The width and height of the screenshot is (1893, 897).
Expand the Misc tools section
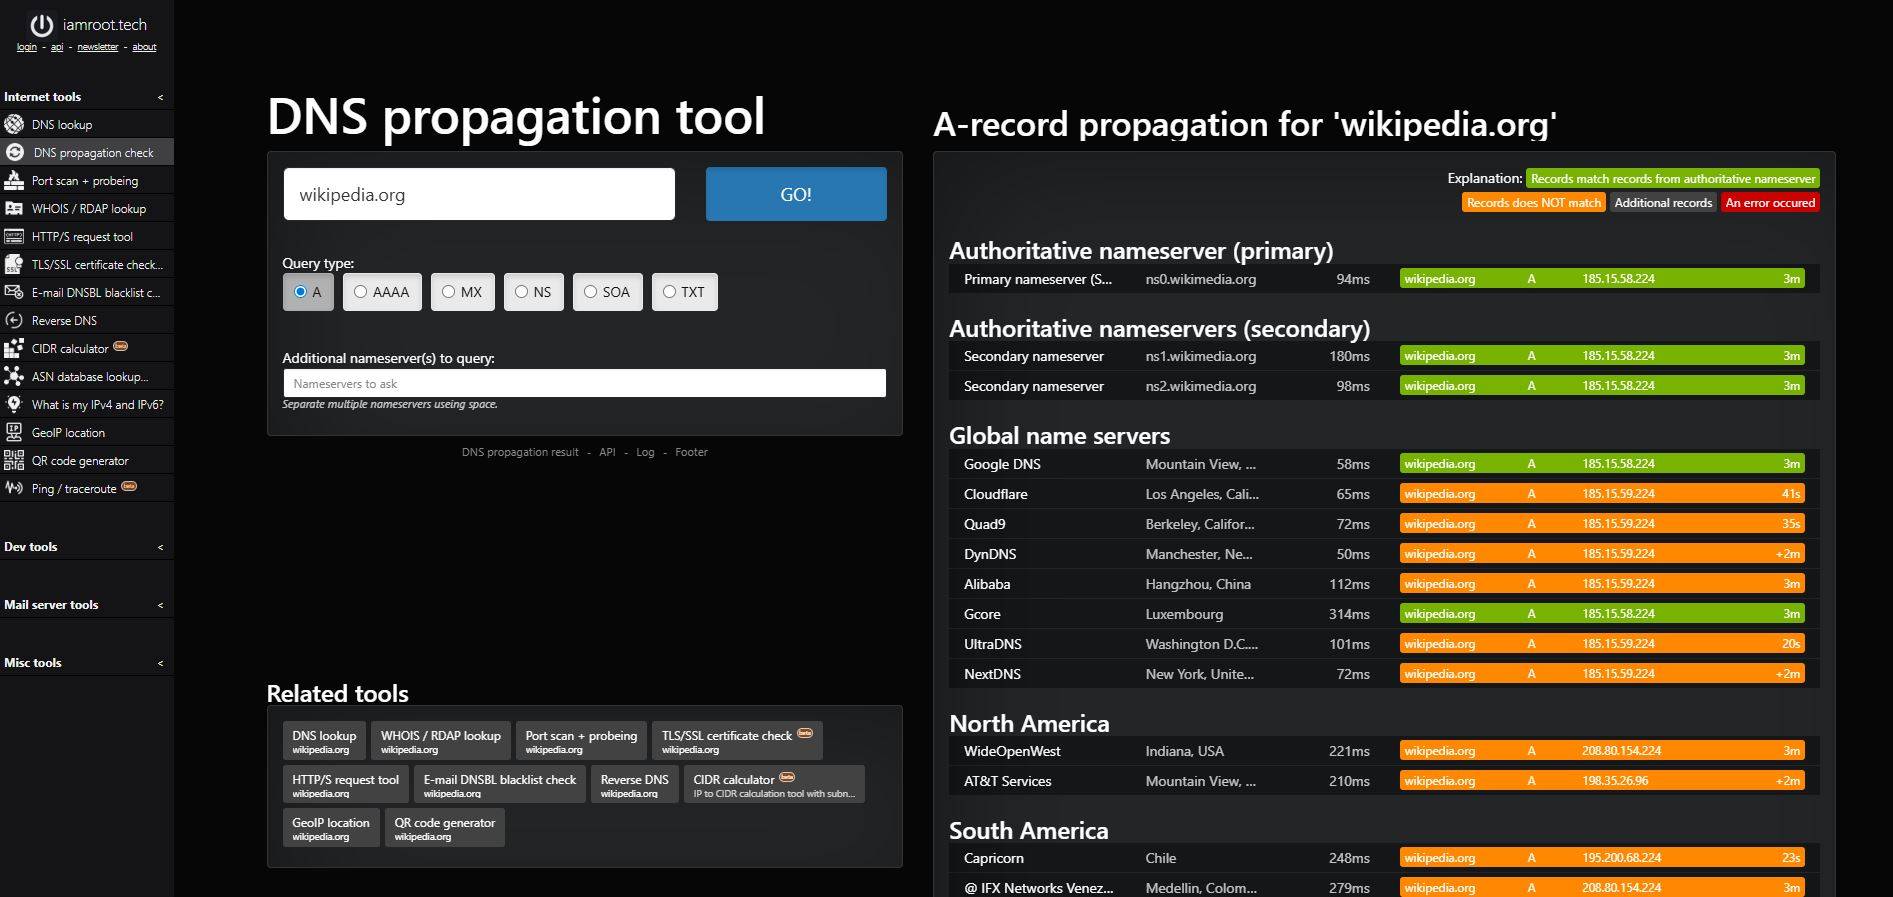click(x=160, y=663)
